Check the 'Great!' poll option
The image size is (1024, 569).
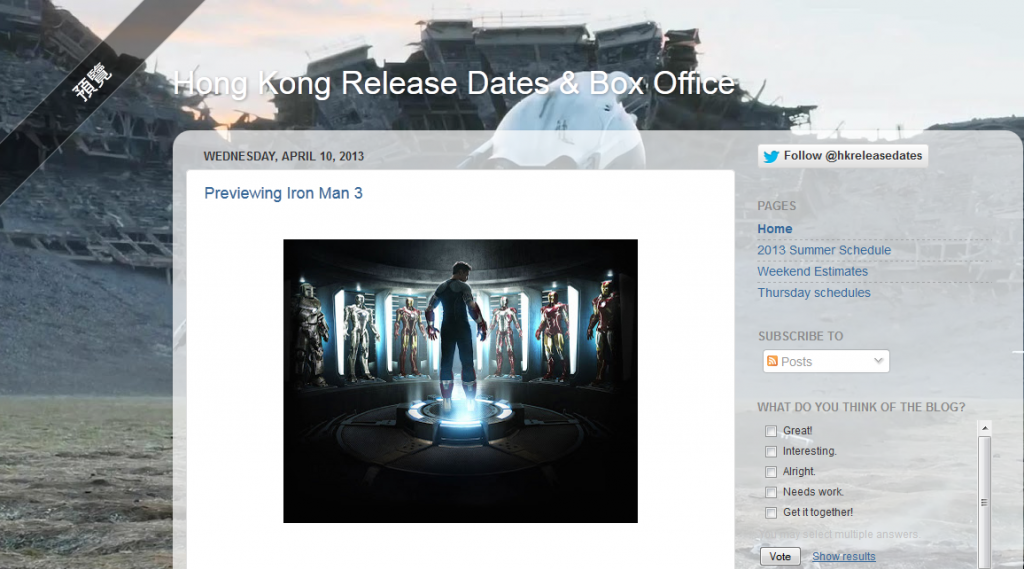click(771, 431)
